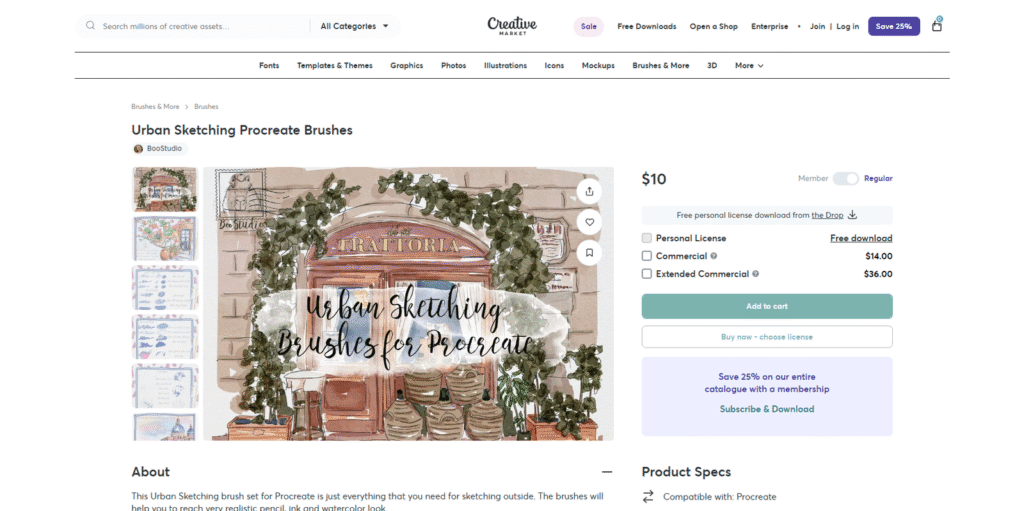
Task: Check the Extended Commercial checkbox
Action: pyautogui.click(x=647, y=274)
